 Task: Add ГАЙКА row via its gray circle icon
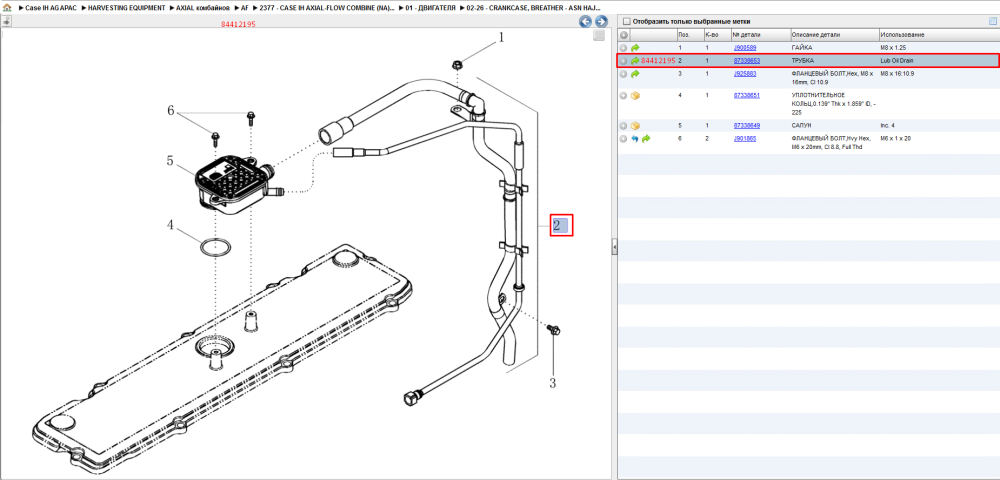(624, 48)
